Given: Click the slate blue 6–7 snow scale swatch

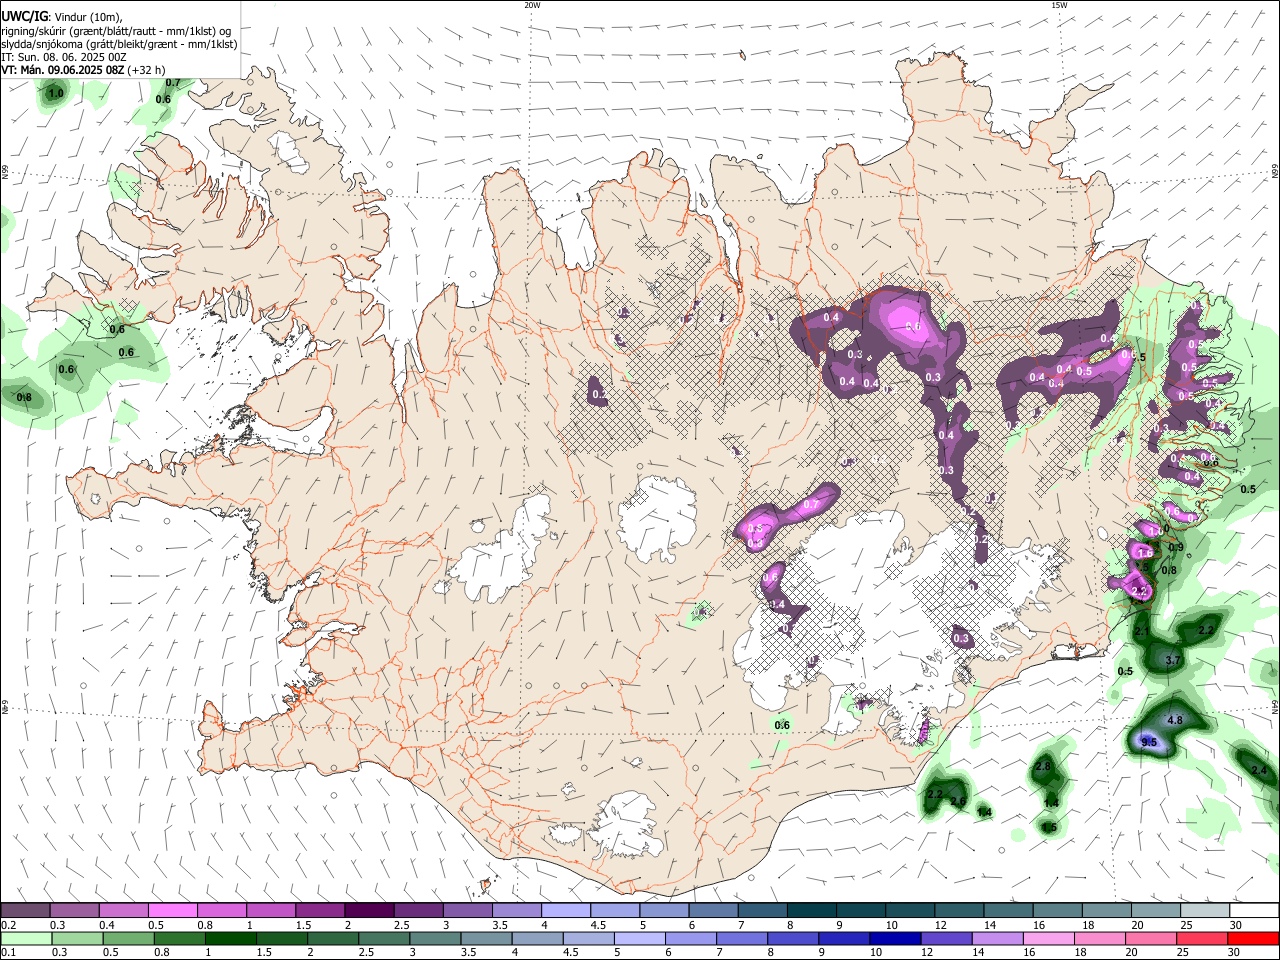Looking at the screenshot, I should tap(712, 911).
